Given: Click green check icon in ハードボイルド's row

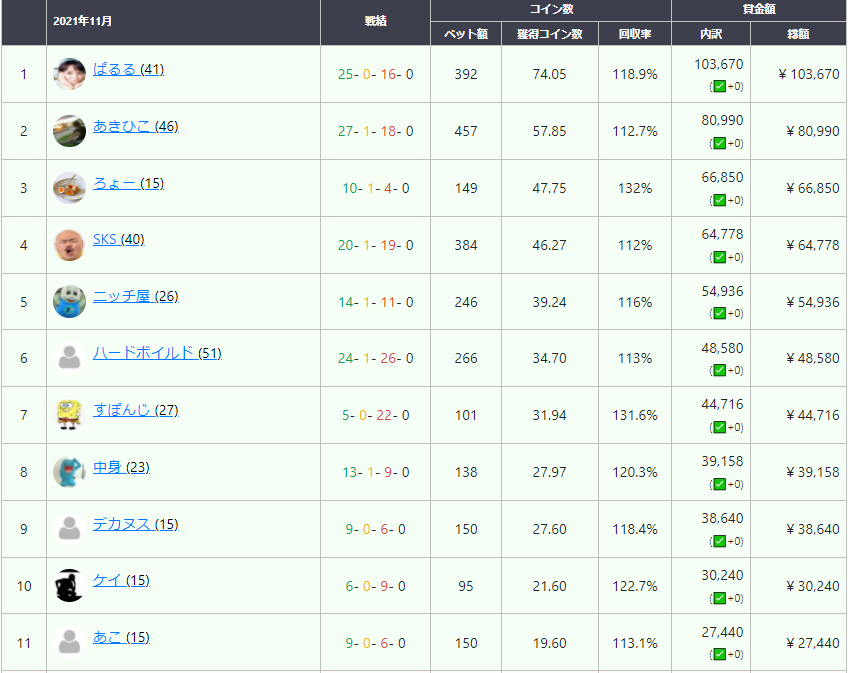Looking at the screenshot, I should click(719, 371).
